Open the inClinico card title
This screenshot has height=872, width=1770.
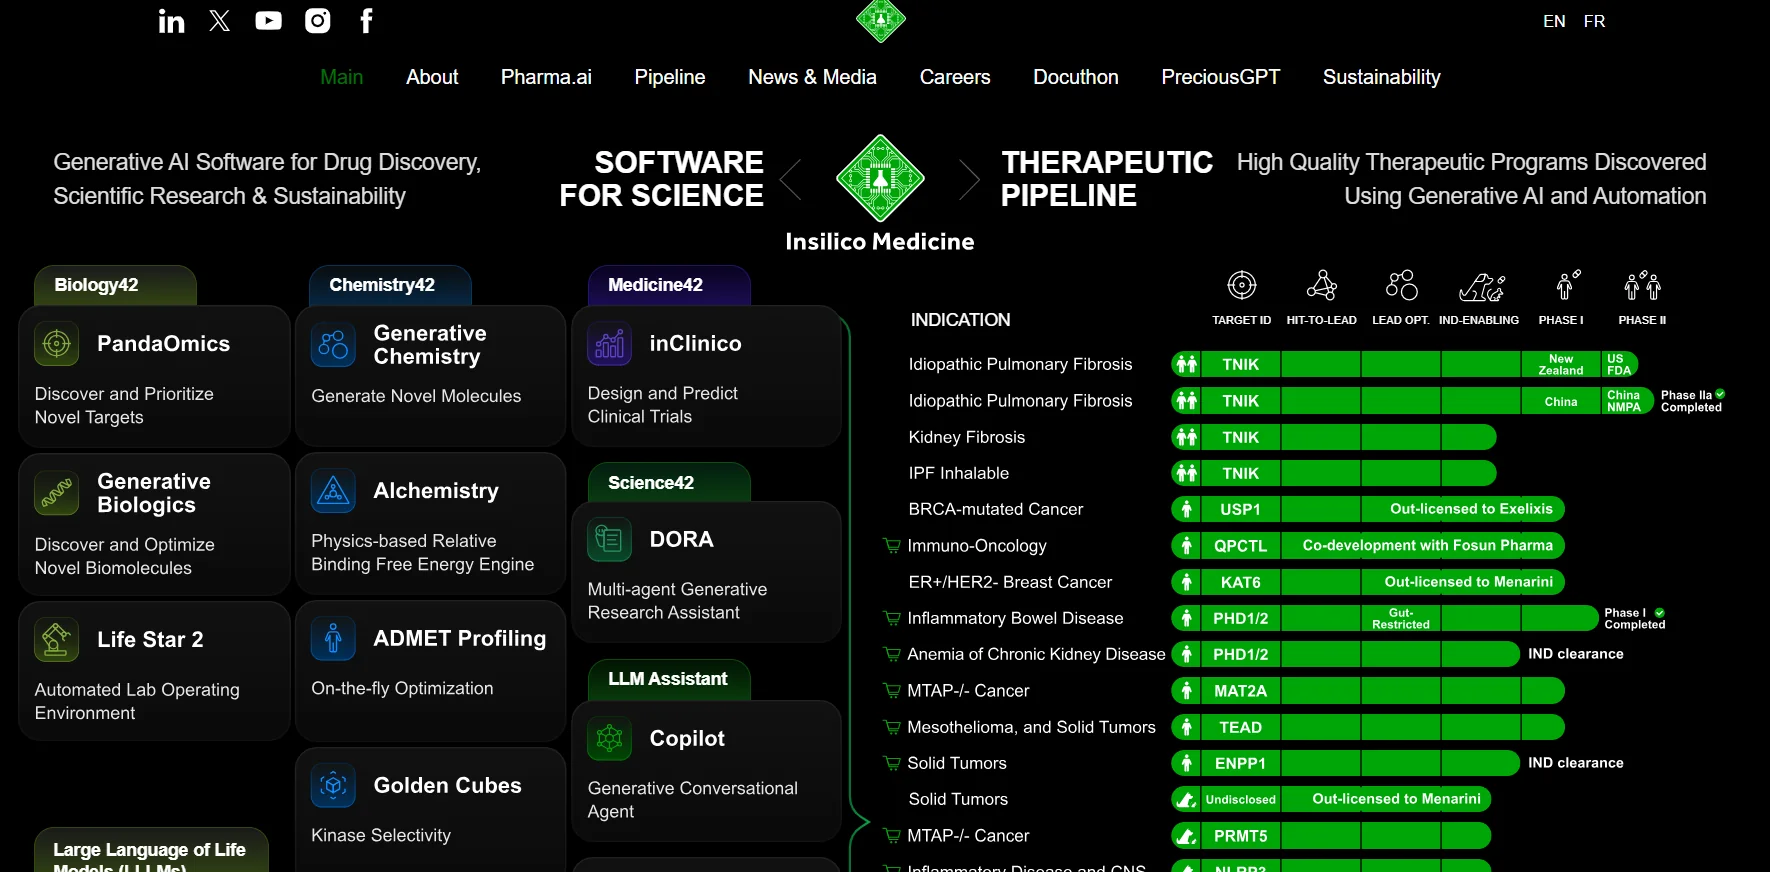click(x=696, y=344)
